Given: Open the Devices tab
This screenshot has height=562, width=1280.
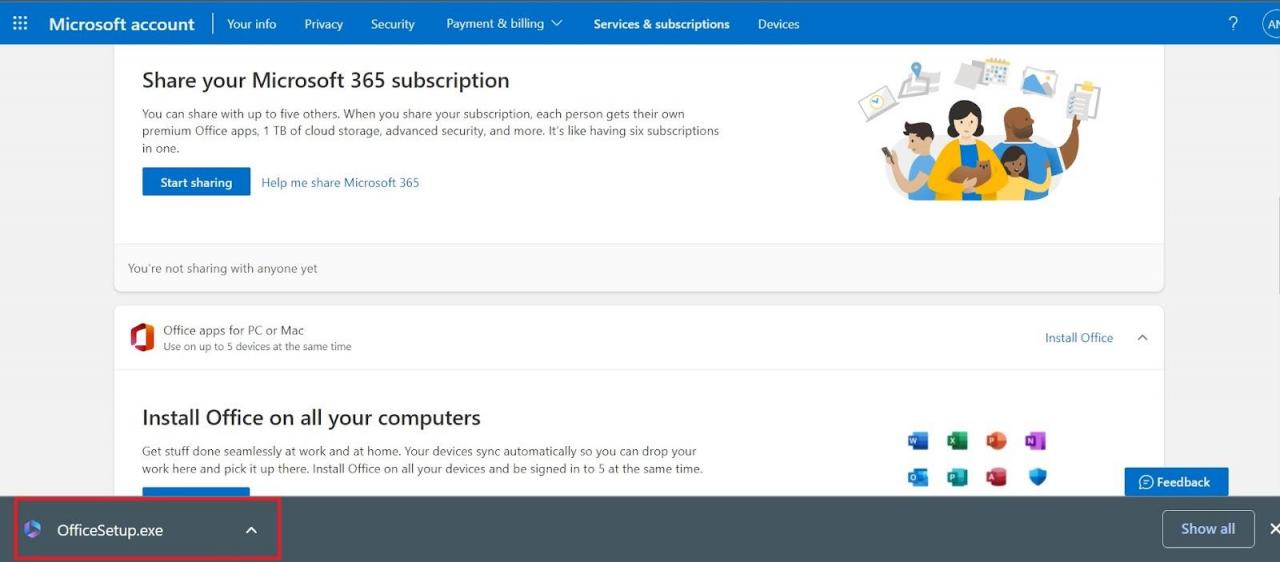Looking at the screenshot, I should tap(778, 24).
